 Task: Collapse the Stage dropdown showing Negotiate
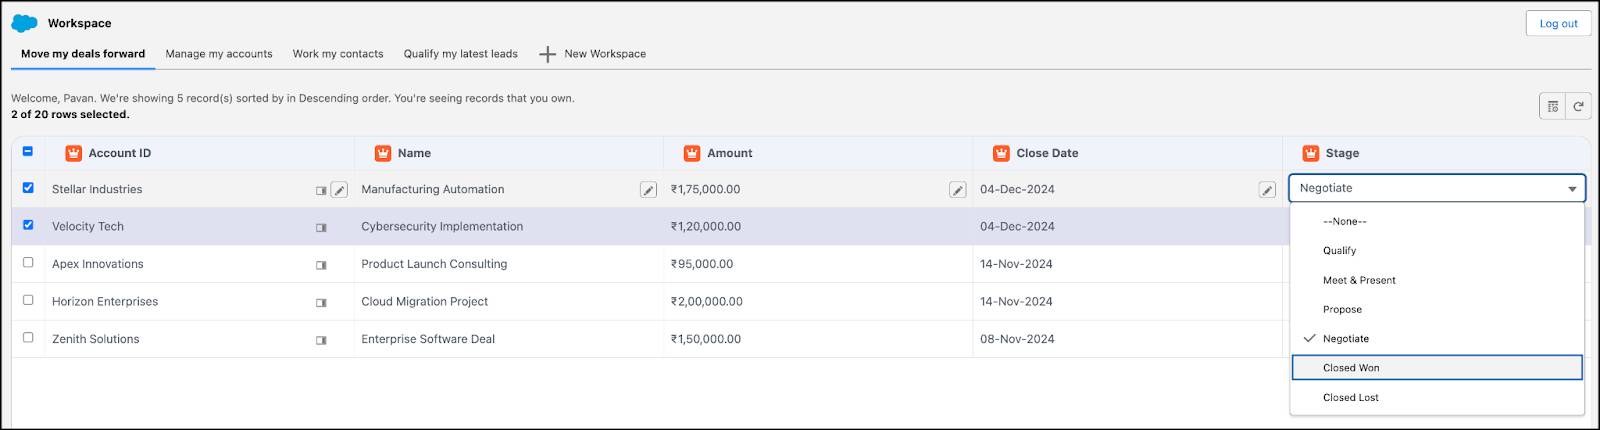pos(1437,188)
